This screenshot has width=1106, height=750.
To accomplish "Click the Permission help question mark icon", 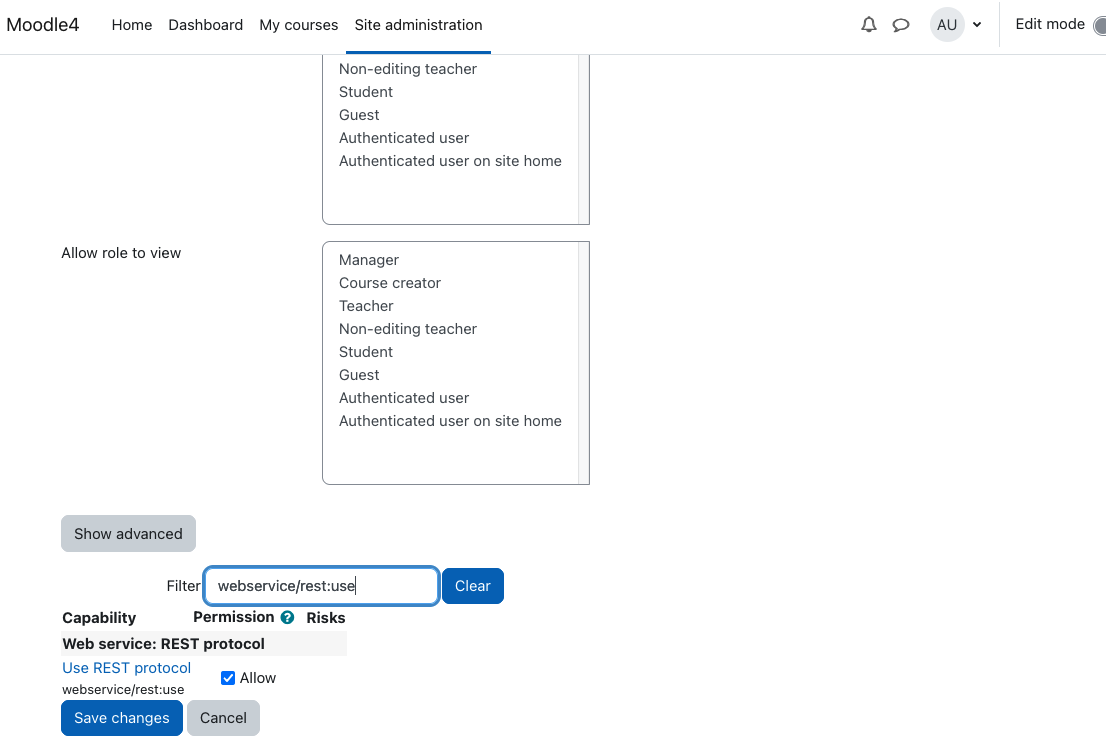I will (287, 617).
